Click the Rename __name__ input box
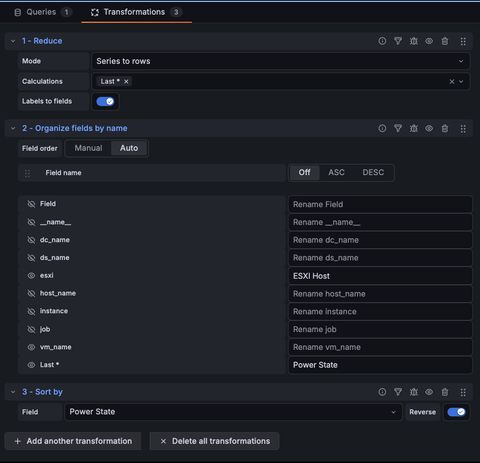480x463 pixels. point(380,222)
